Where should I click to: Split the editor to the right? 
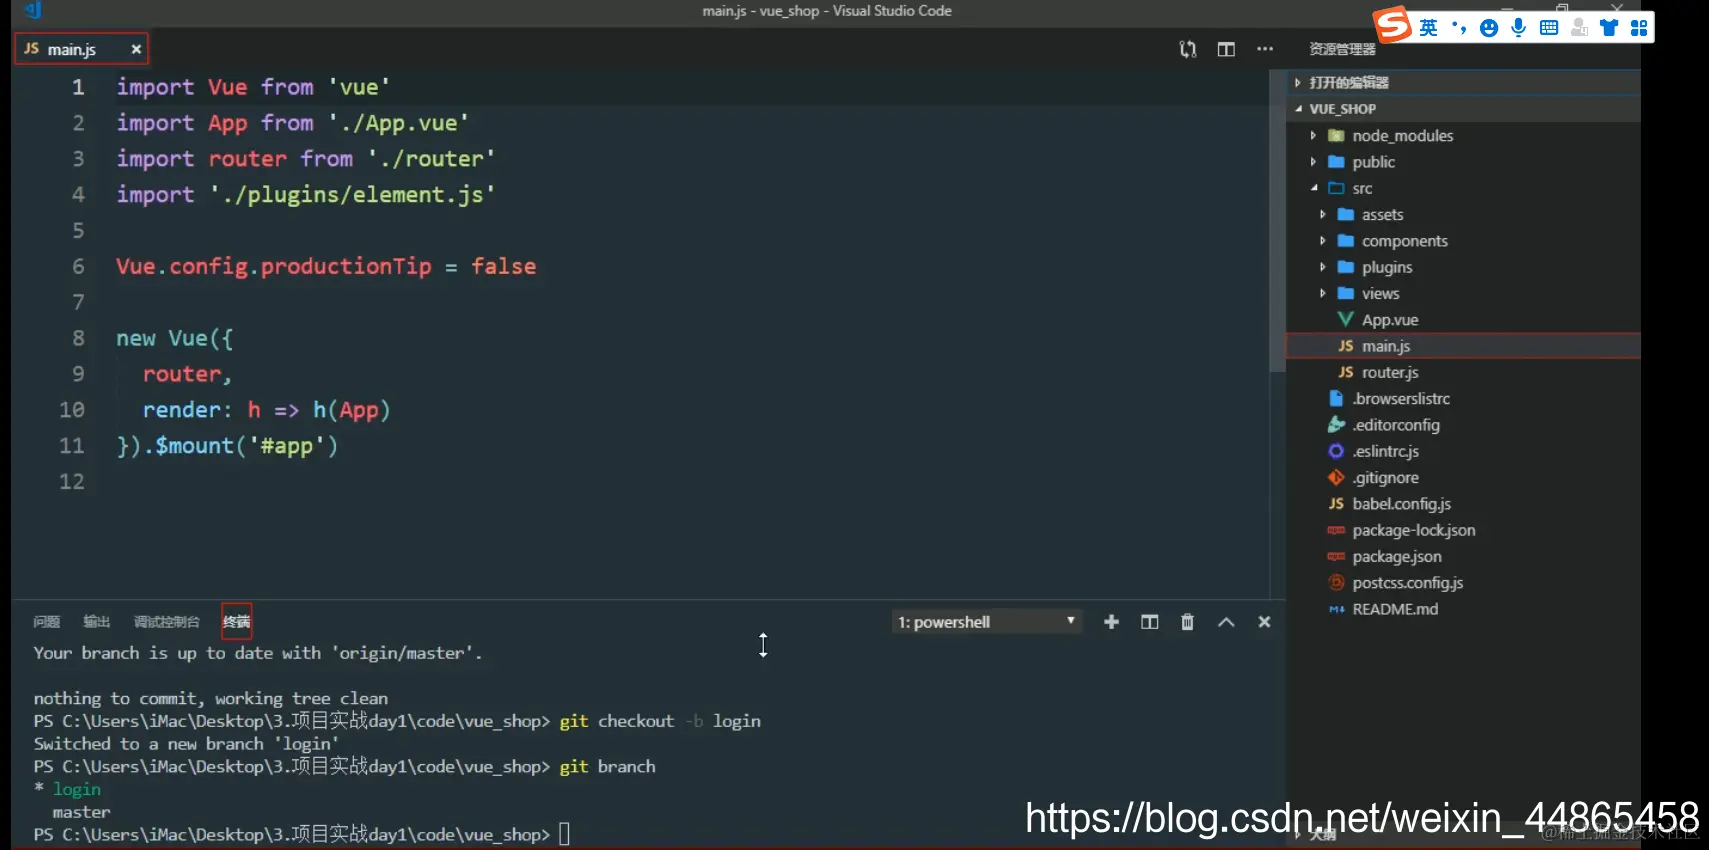click(x=1226, y=49)
